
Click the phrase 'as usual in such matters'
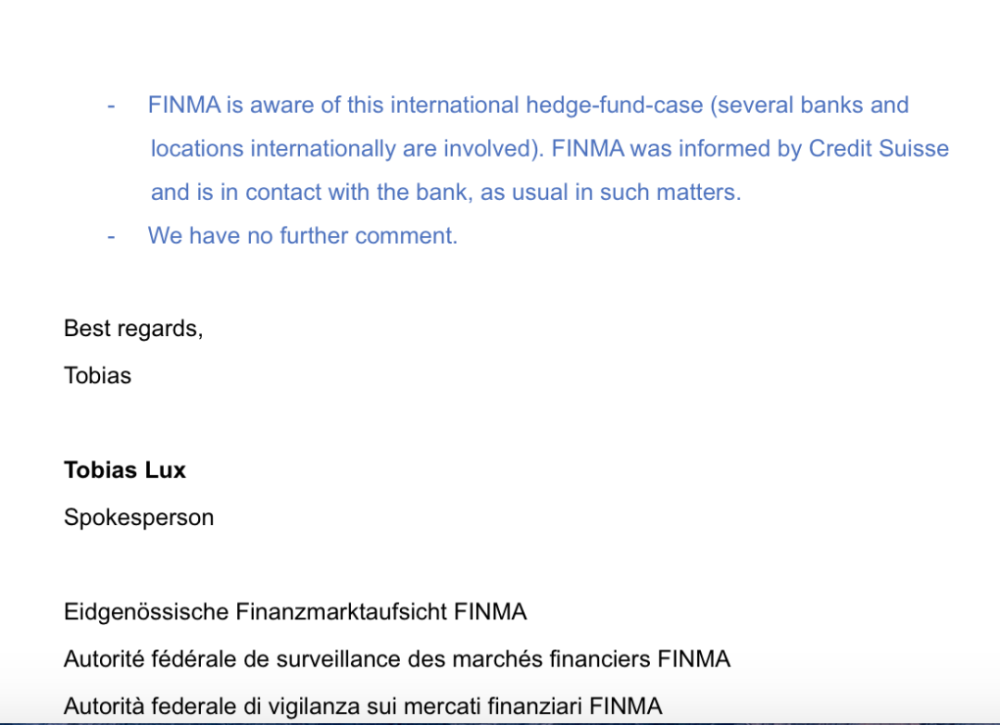coord(611,192)
